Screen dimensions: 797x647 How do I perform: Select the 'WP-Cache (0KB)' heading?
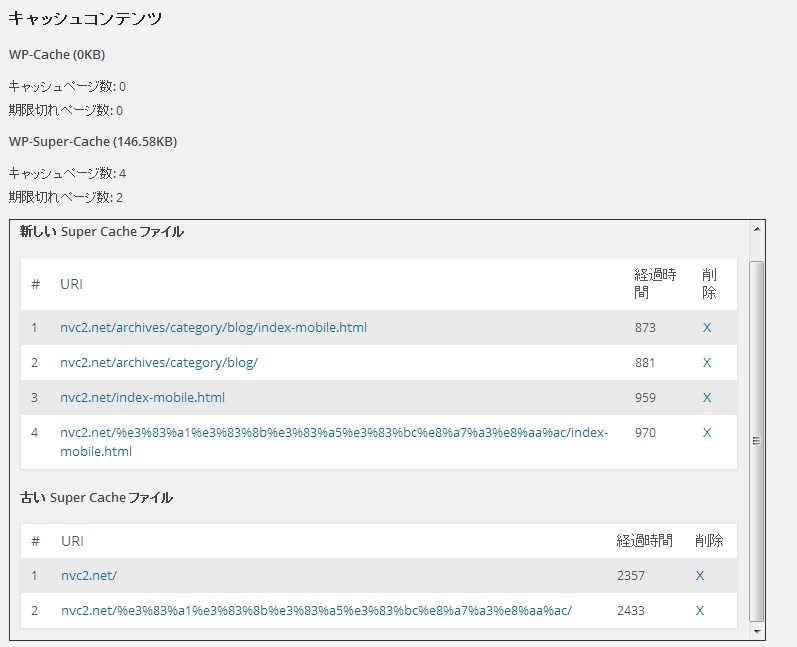(x=57, y=54)
